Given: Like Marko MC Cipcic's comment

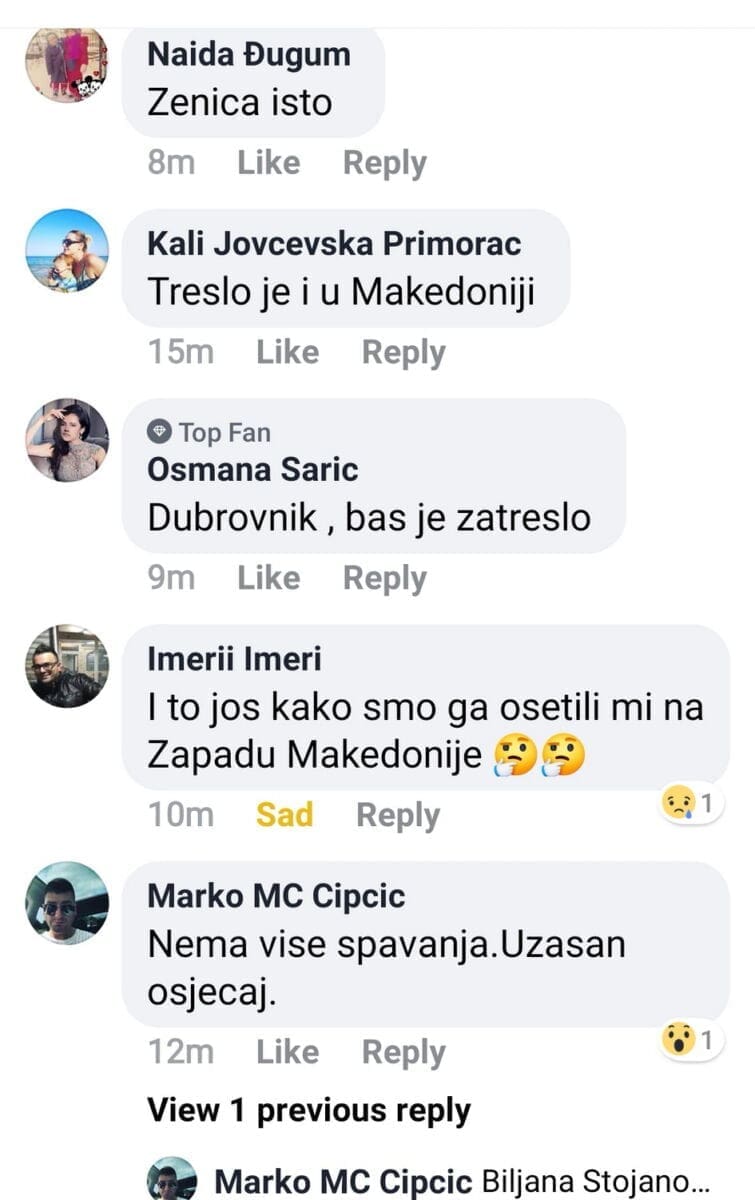Looking at the screenshot, I should (x=287, y=1052).
